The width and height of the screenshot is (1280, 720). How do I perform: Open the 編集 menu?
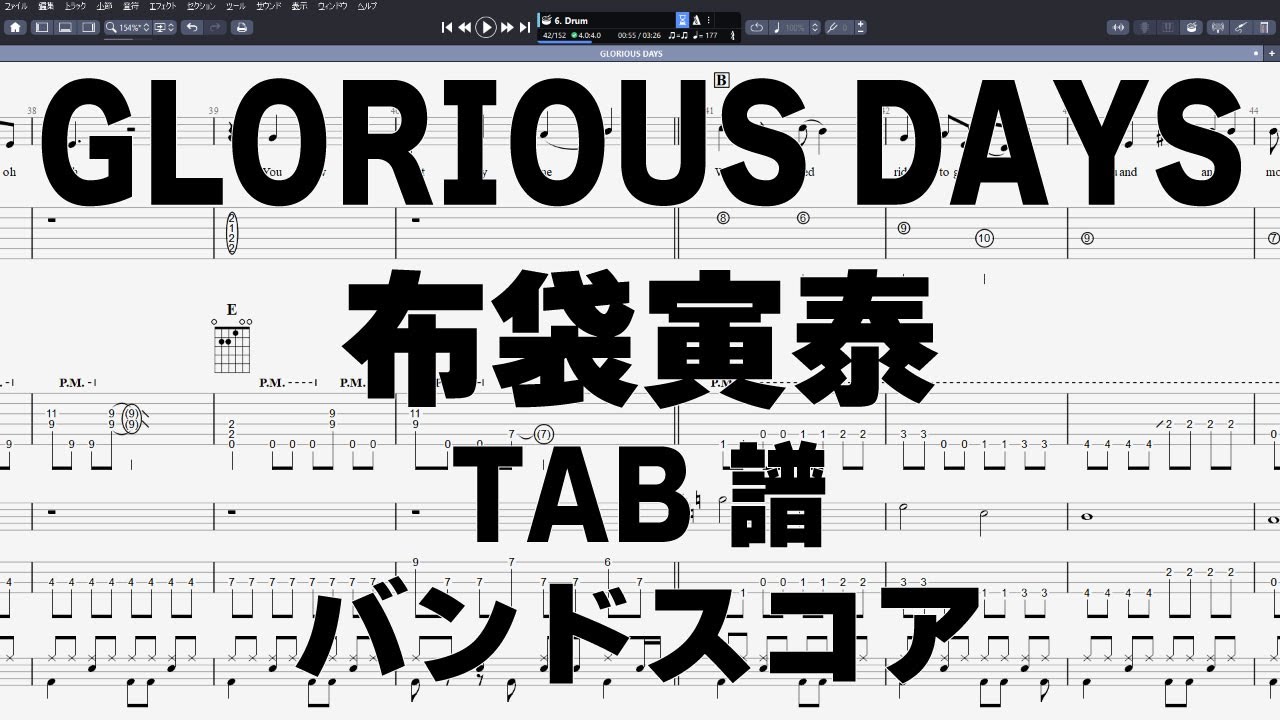click(x=46, y=6)
